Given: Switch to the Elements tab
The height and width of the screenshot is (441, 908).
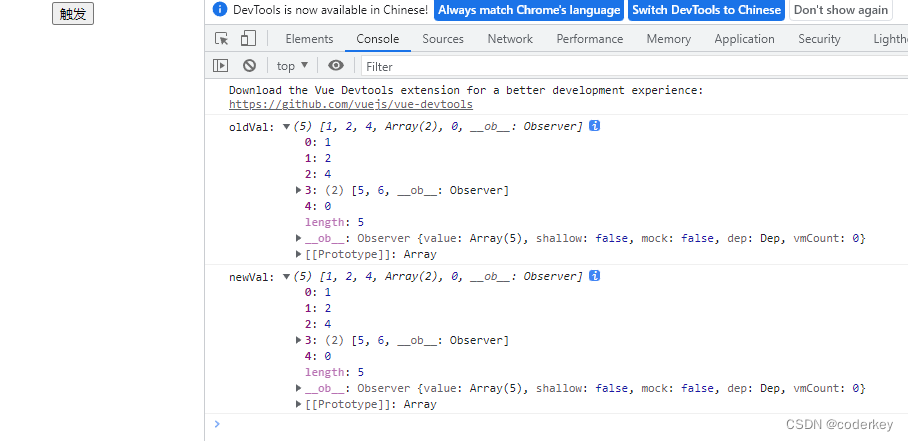Looking at the screenshot, I should click(309, 39).
